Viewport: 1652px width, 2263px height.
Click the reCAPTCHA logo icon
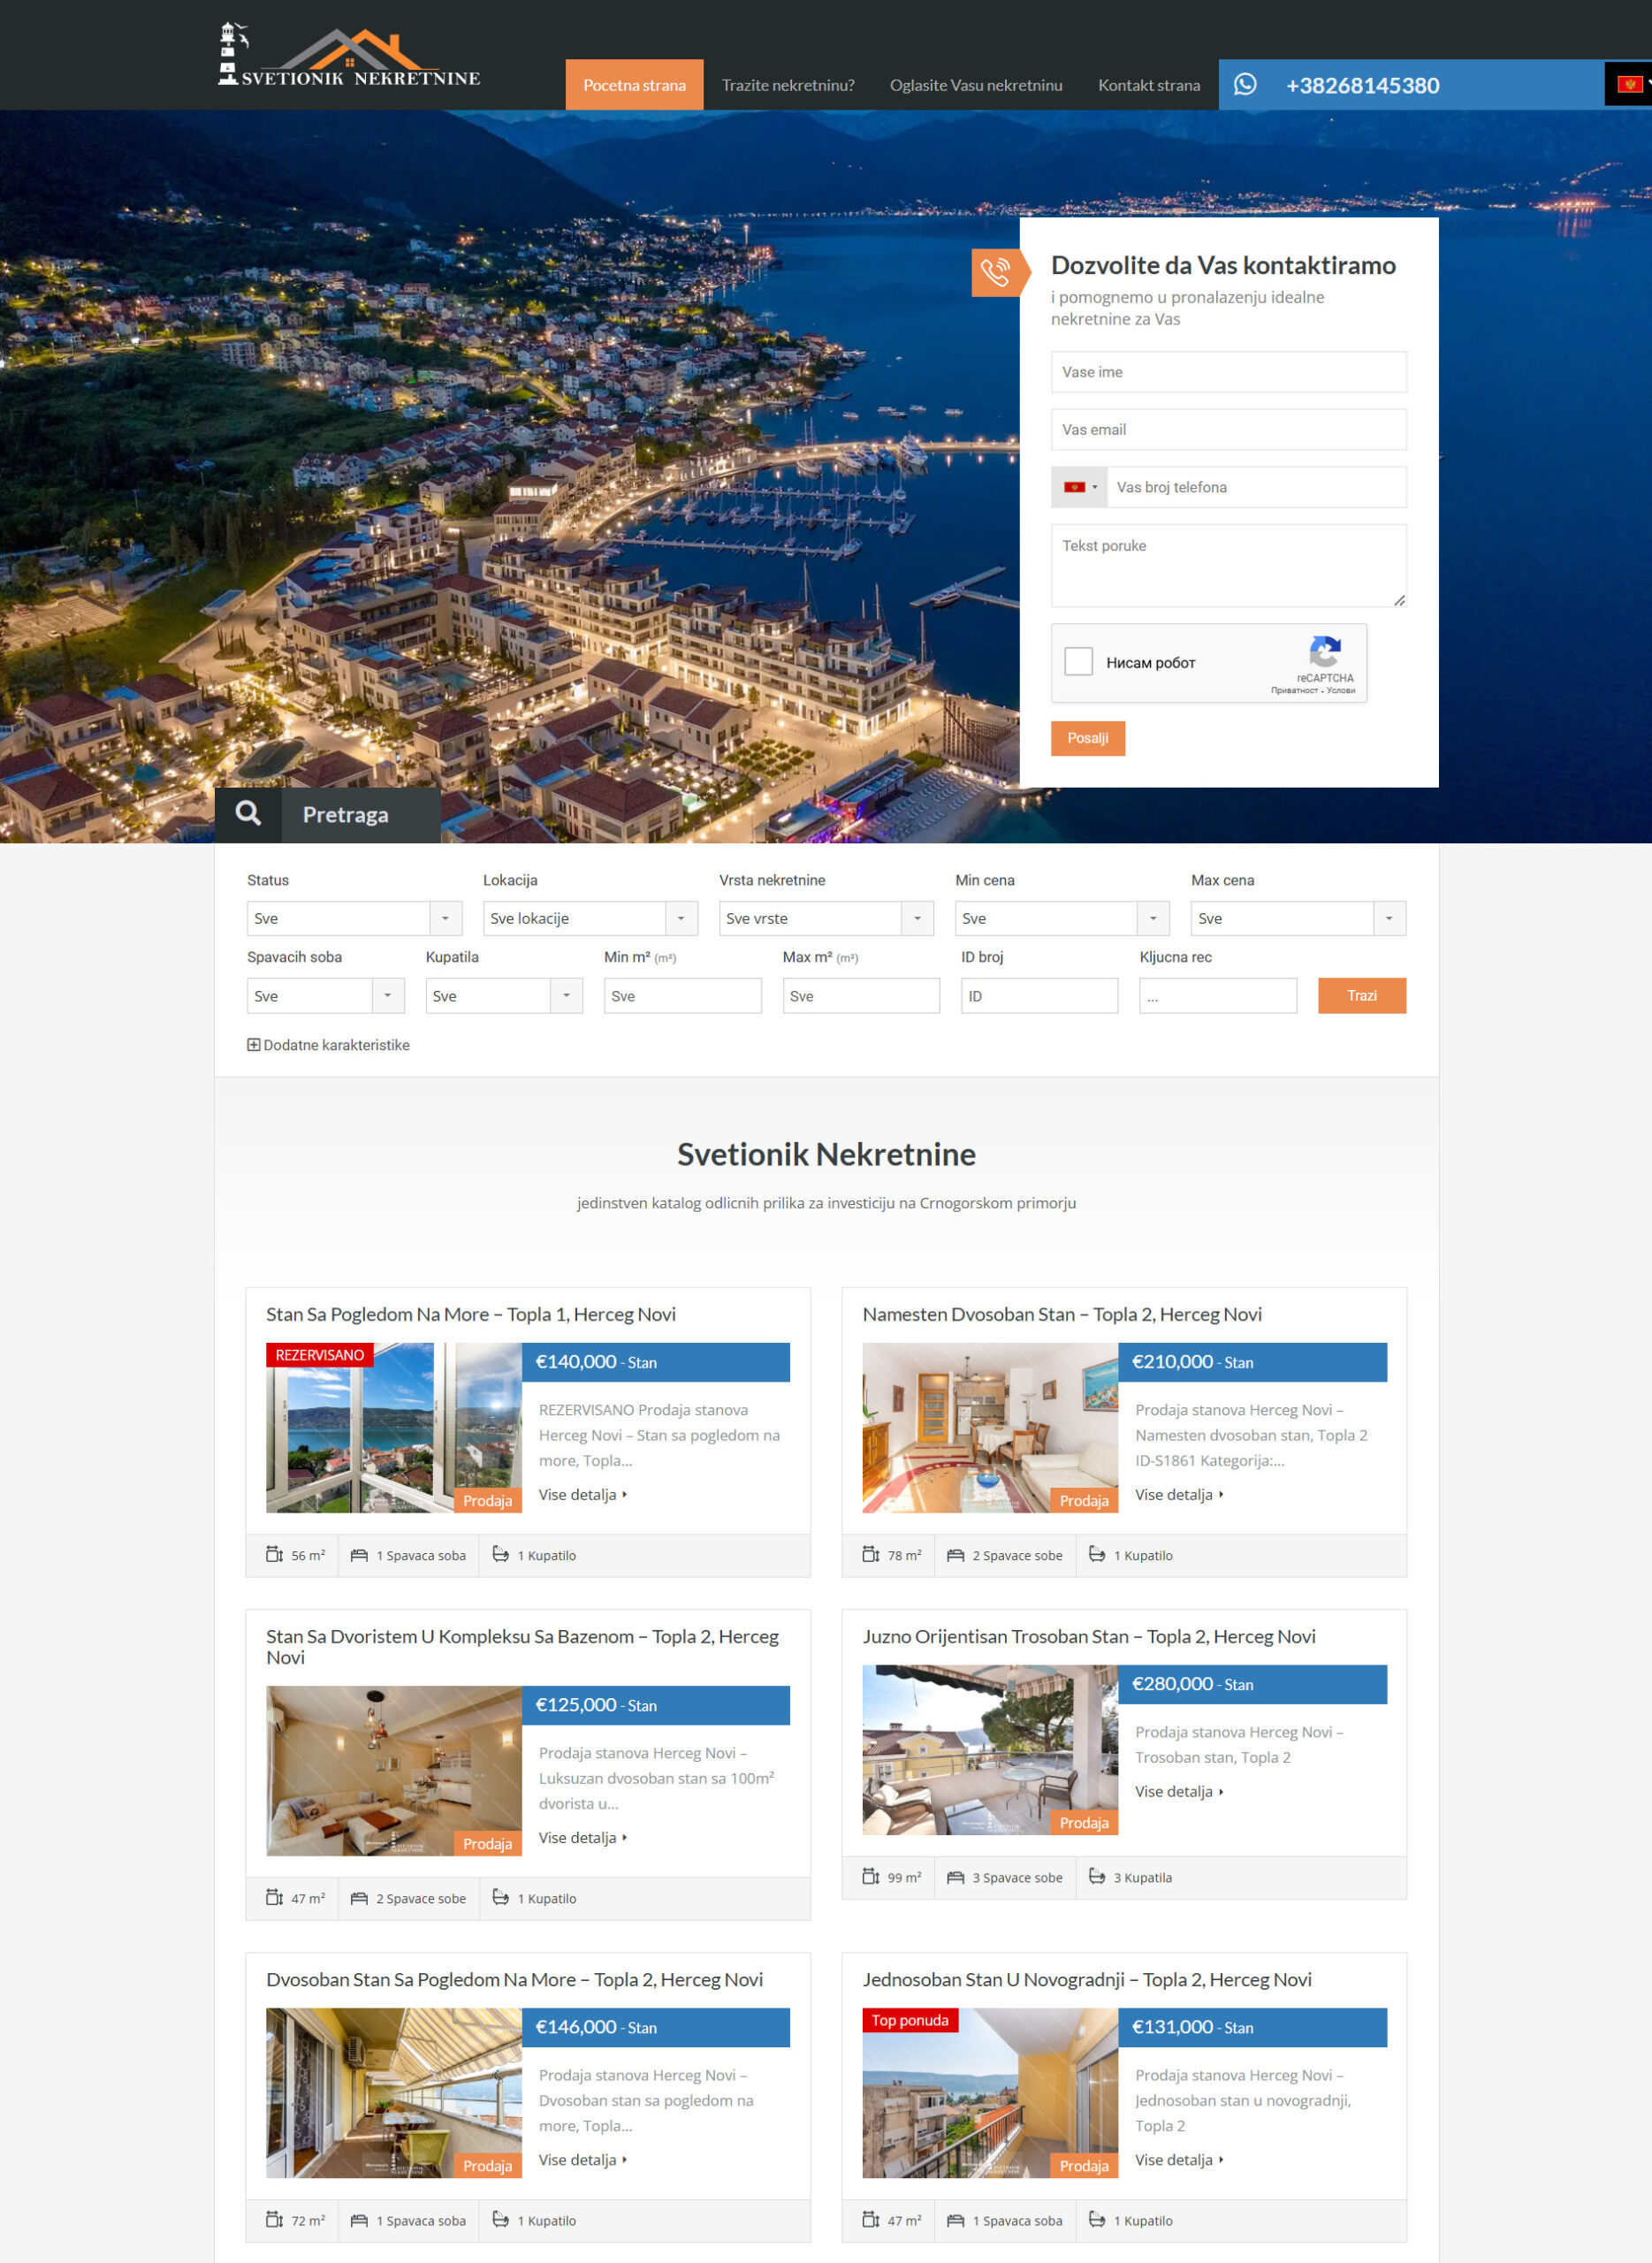(1325, 652)
